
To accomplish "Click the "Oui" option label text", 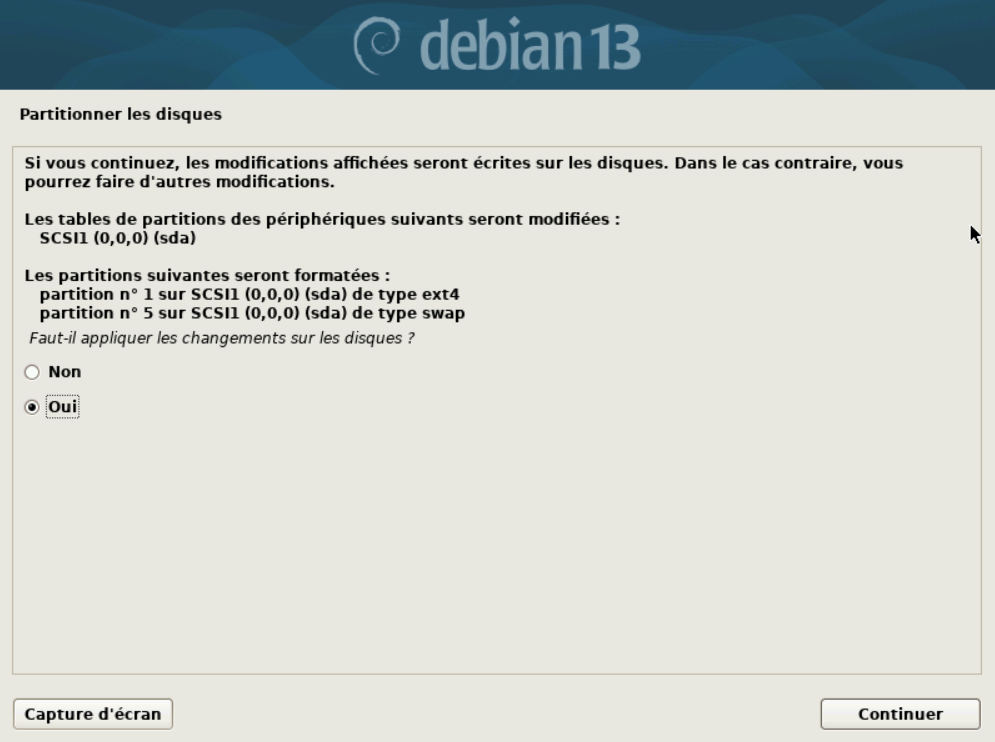I will (62, 407).
